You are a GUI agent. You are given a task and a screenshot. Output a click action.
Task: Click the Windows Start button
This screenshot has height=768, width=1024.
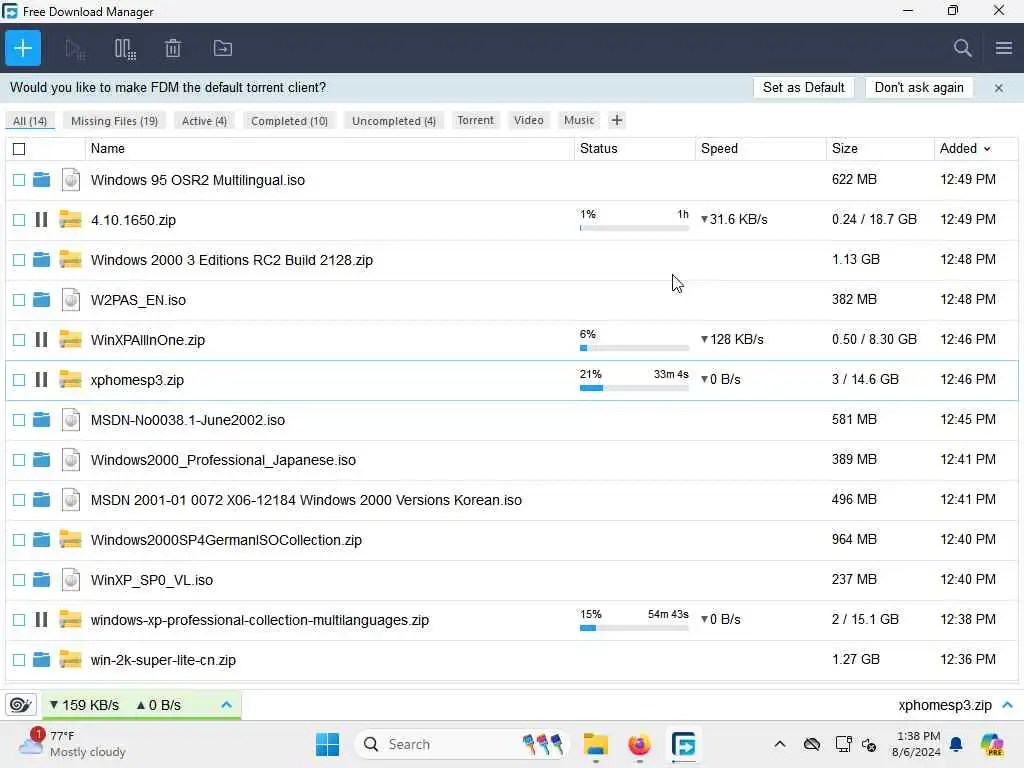point(327,744)
